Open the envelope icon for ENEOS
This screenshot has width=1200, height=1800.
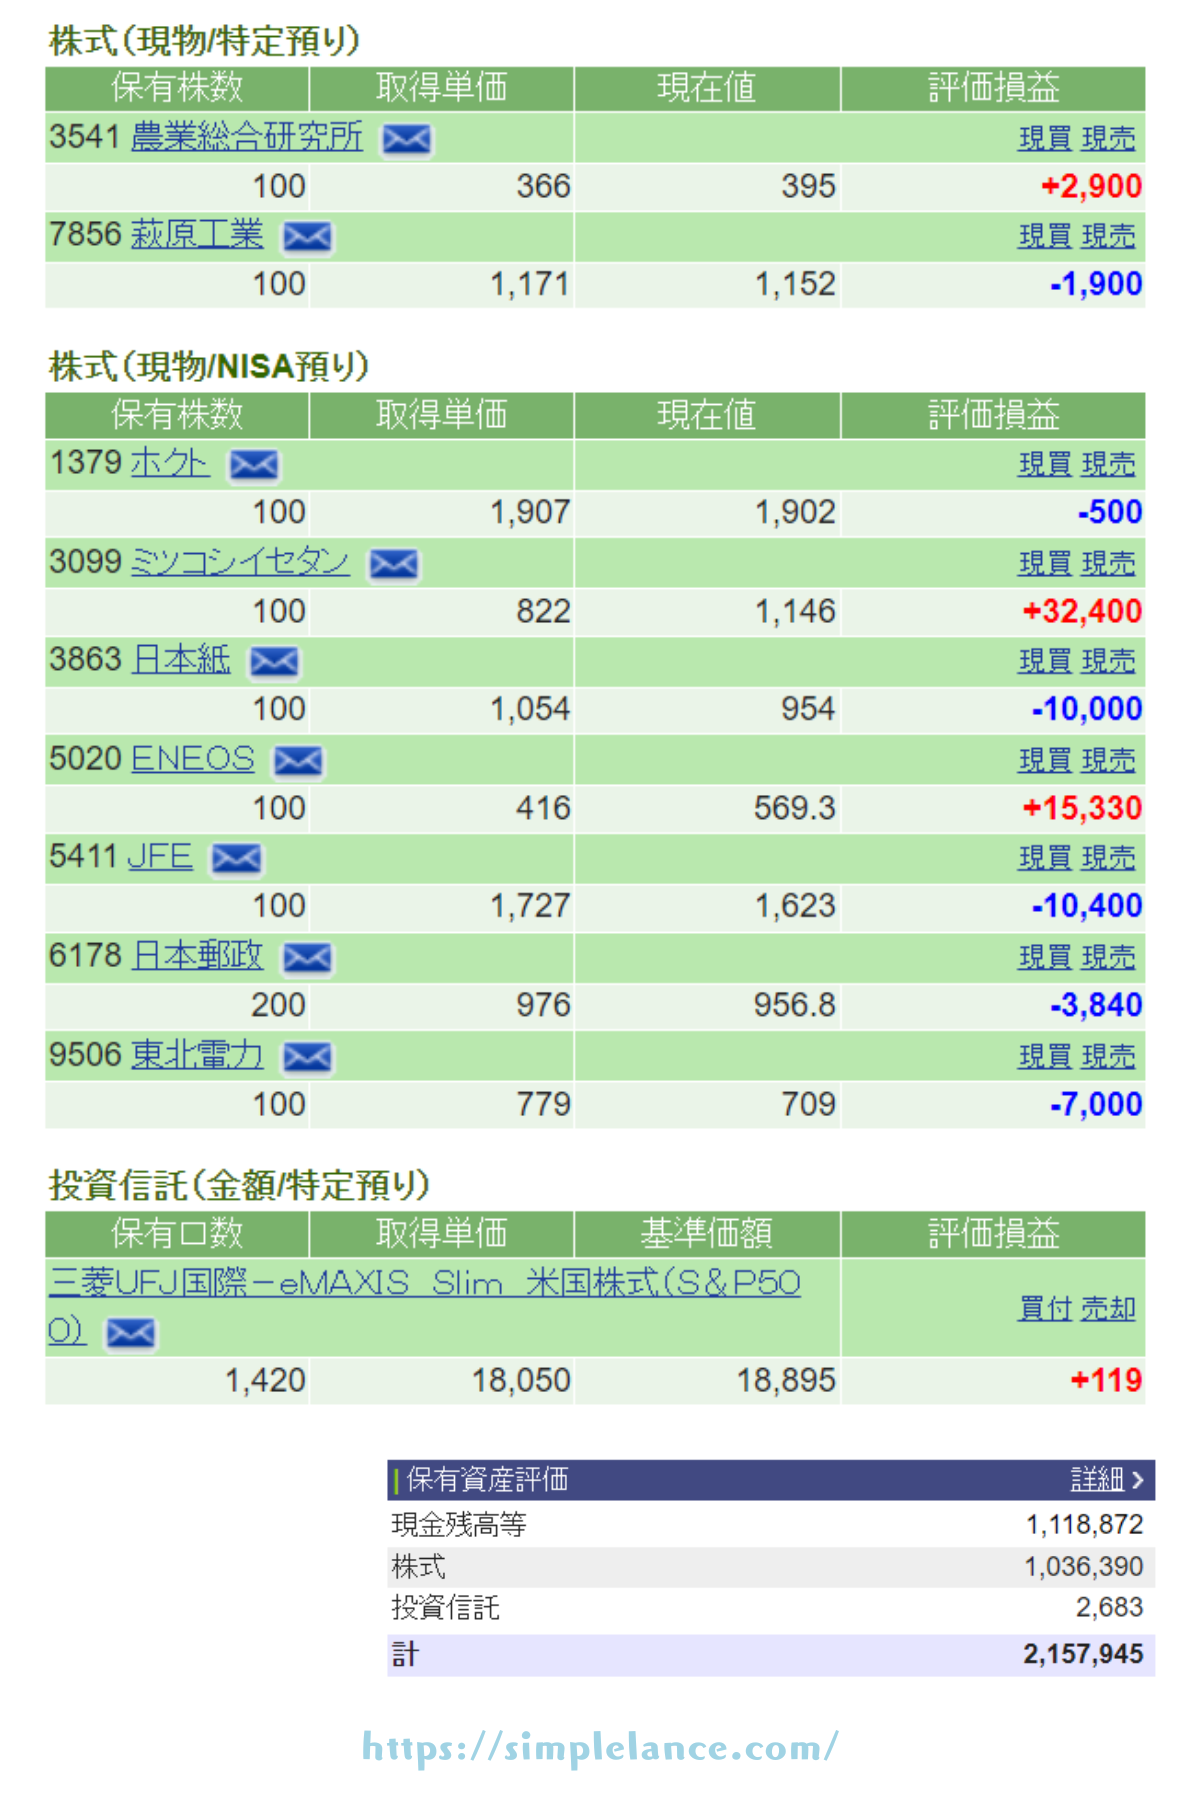tap(298, 761)
